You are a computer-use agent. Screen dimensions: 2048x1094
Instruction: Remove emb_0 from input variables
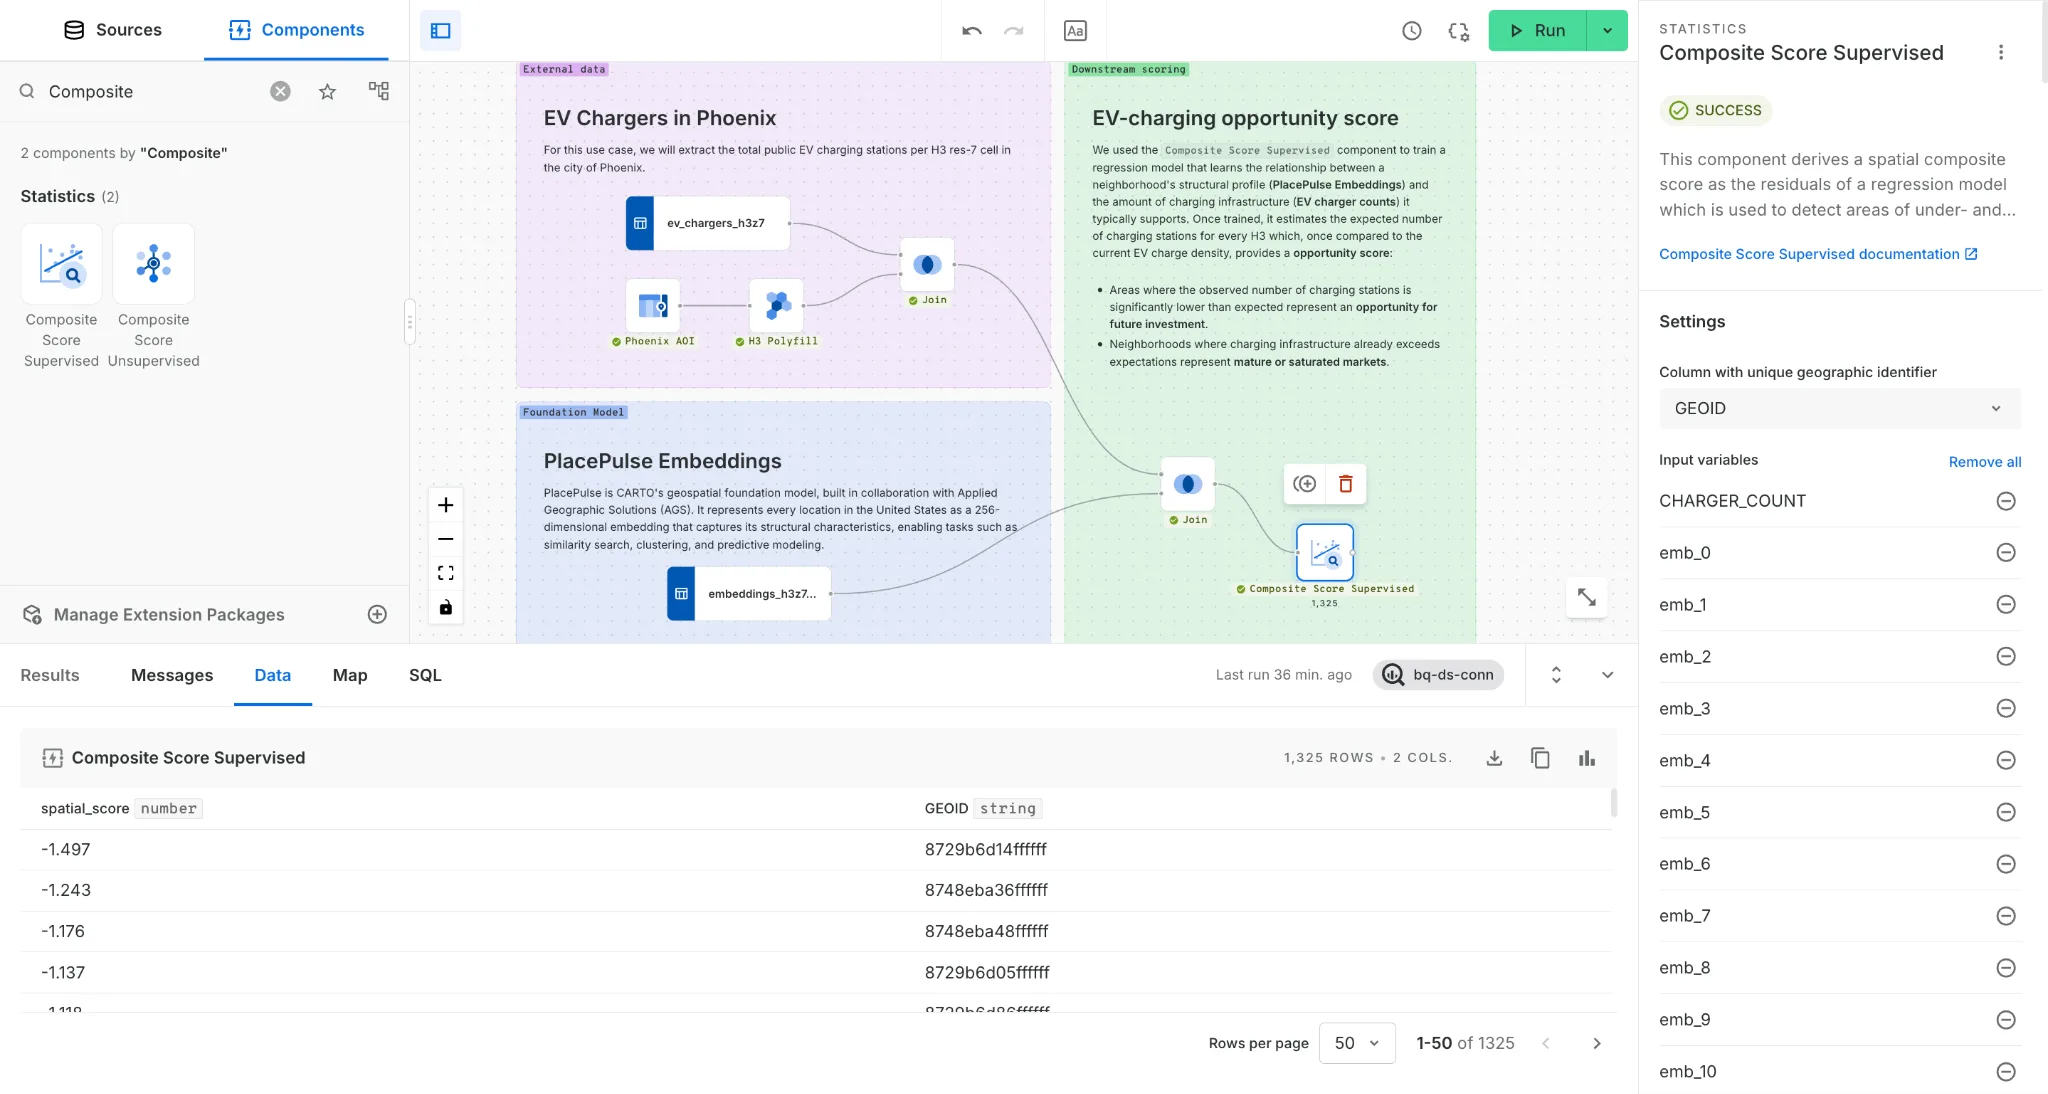(x=2006, y=553)
